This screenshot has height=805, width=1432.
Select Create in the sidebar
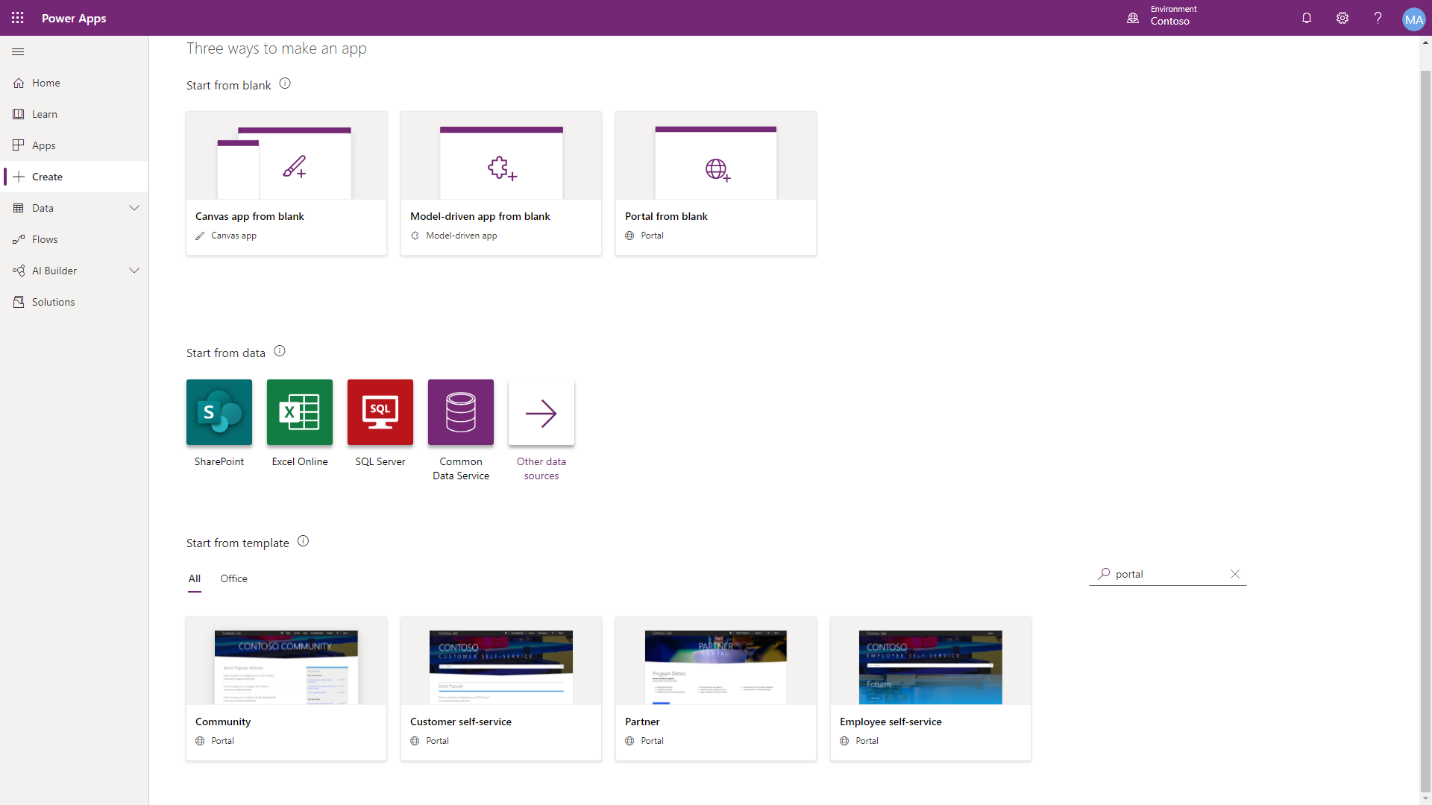click(75, 176)
